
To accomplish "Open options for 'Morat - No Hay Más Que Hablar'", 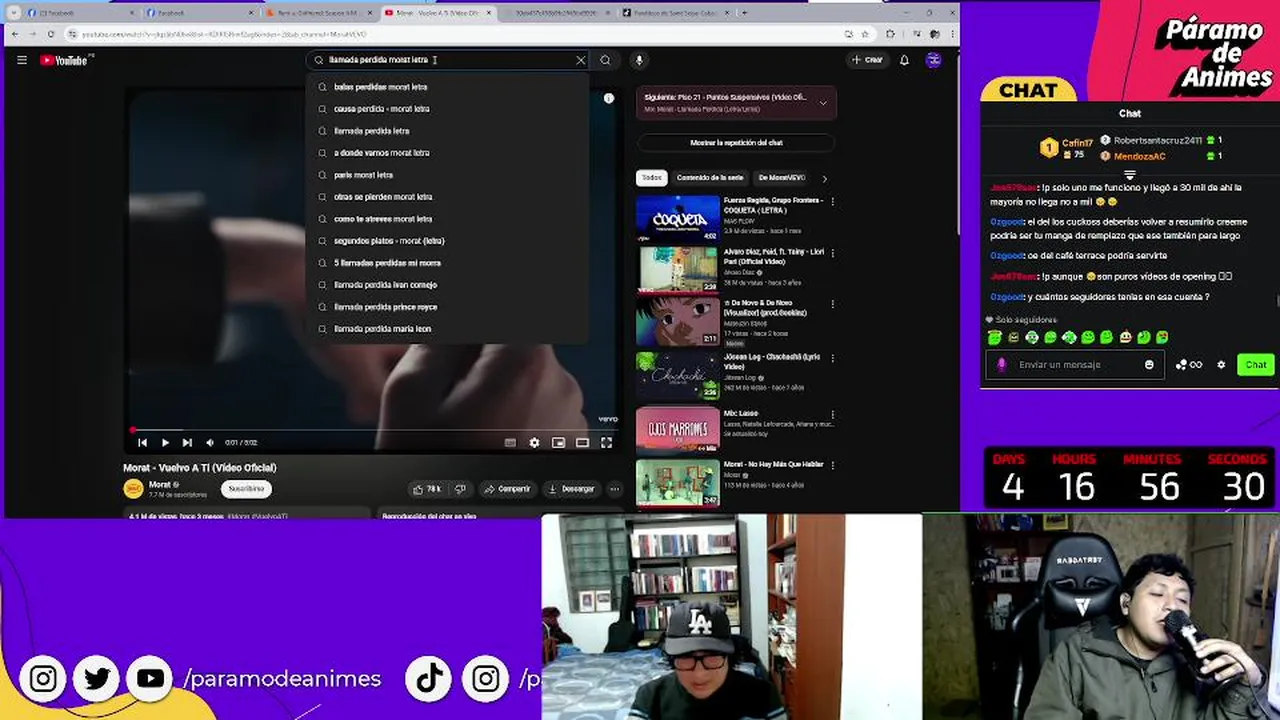I will [x=832, y=465].
